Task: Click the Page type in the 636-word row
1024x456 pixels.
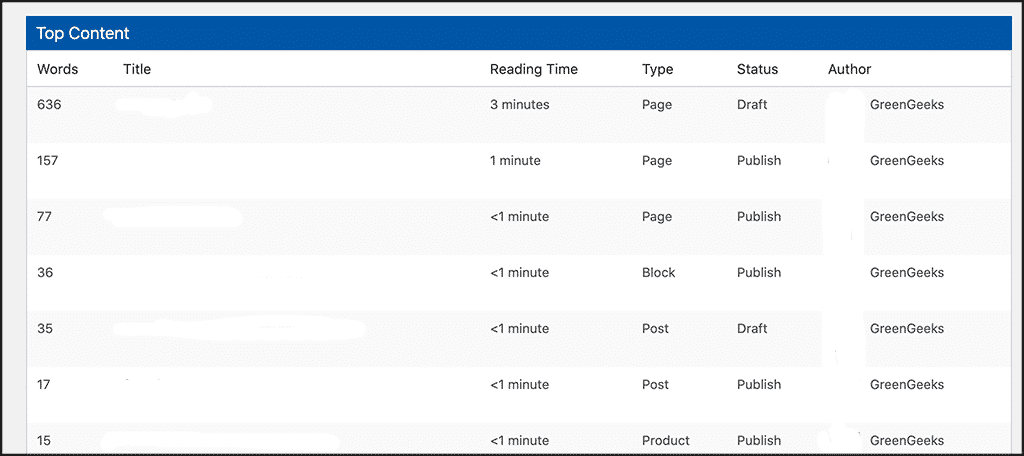Action: [657, 105]
